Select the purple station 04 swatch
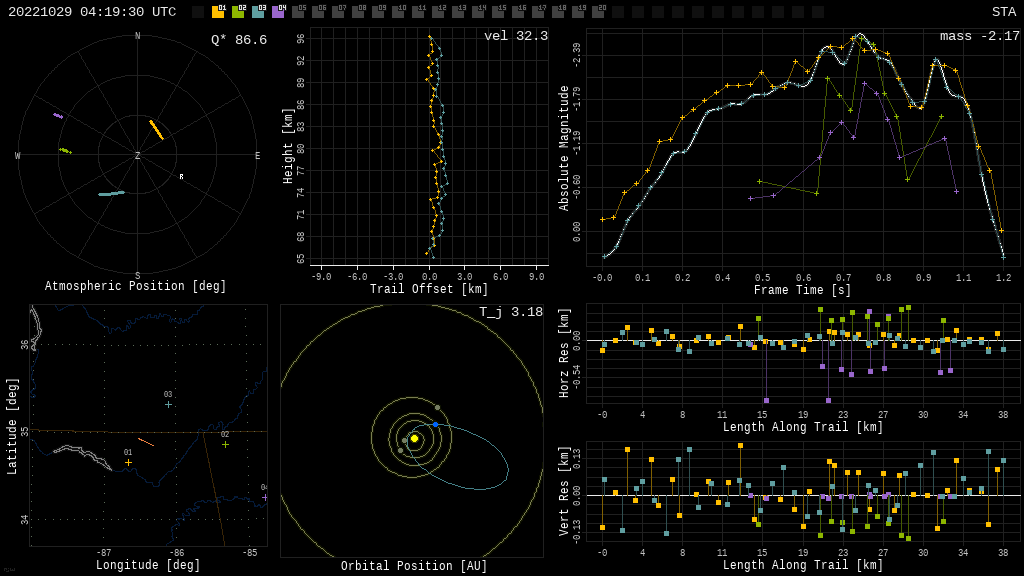 278,12
